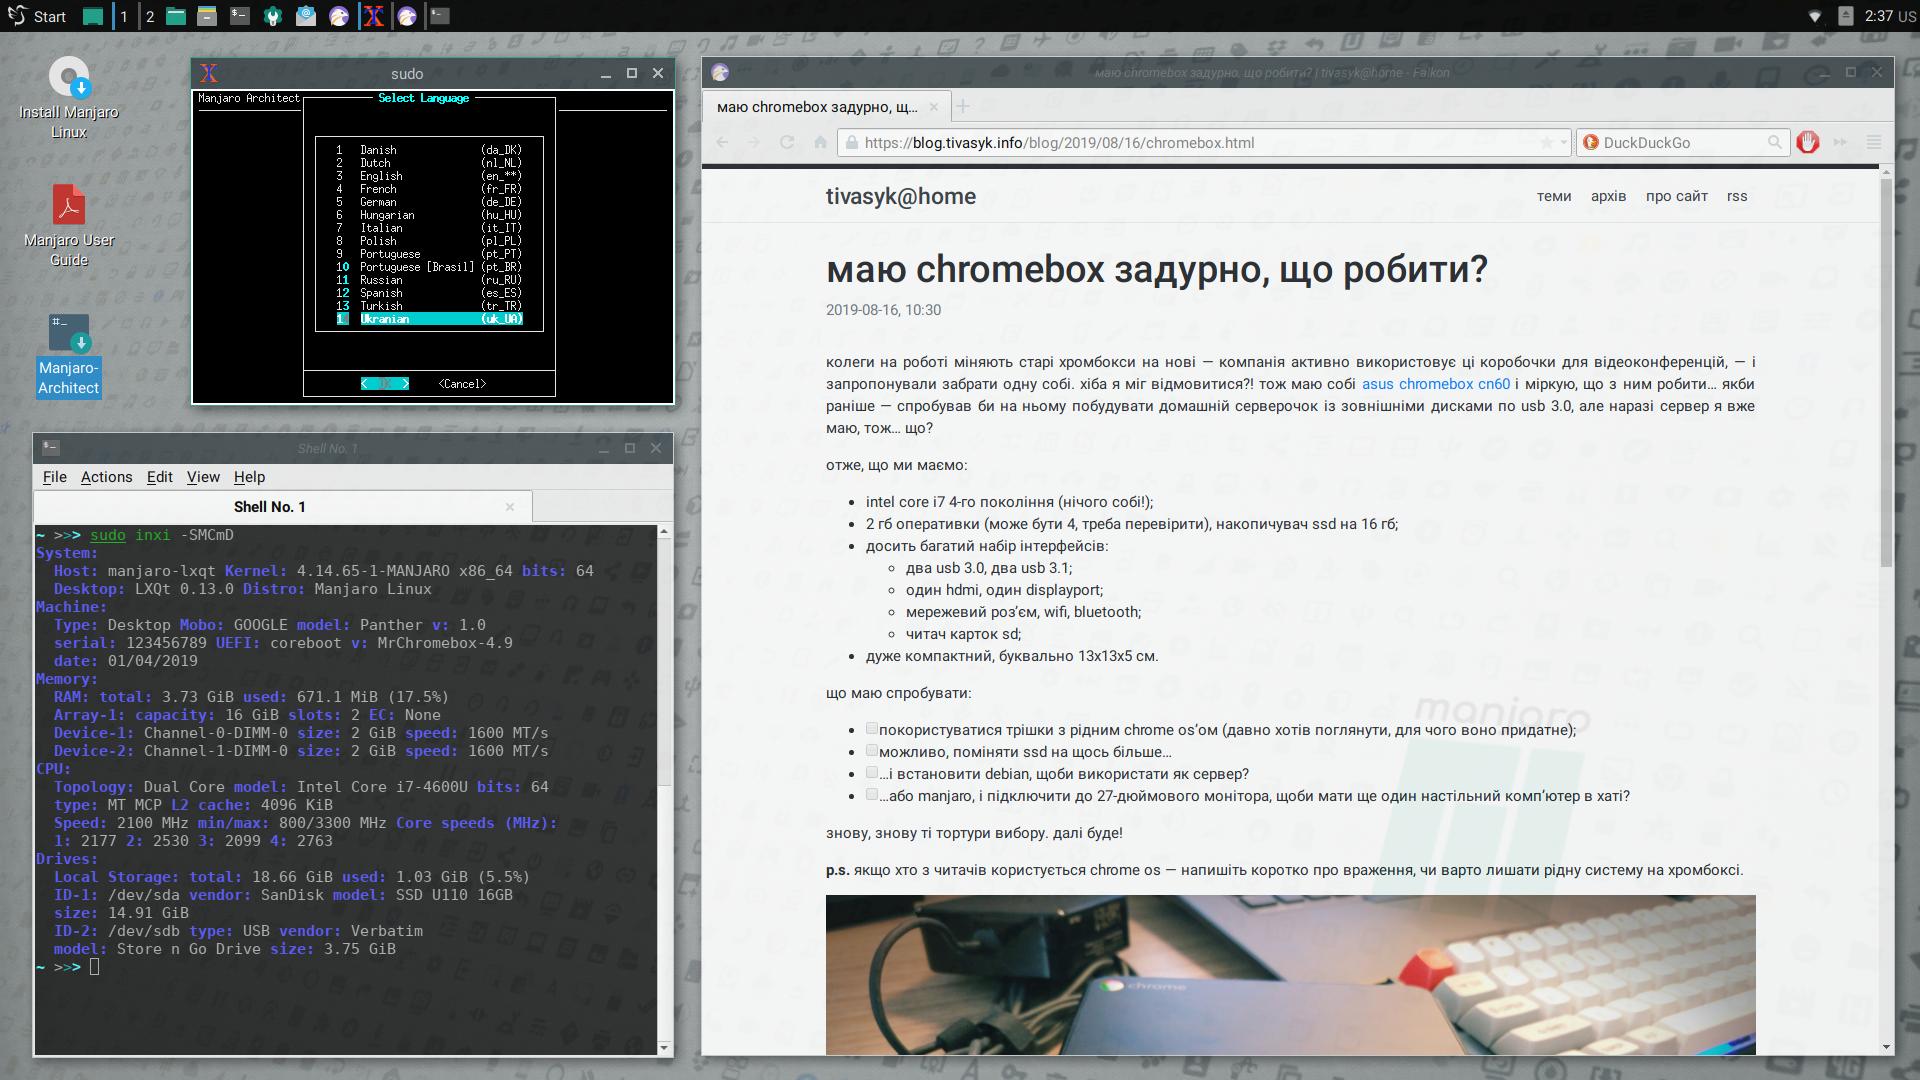Viewport: 1920px width, 1080px height.
Task: Expand the address bar history dropdown arrow
Action: [x=1563, y=143]
